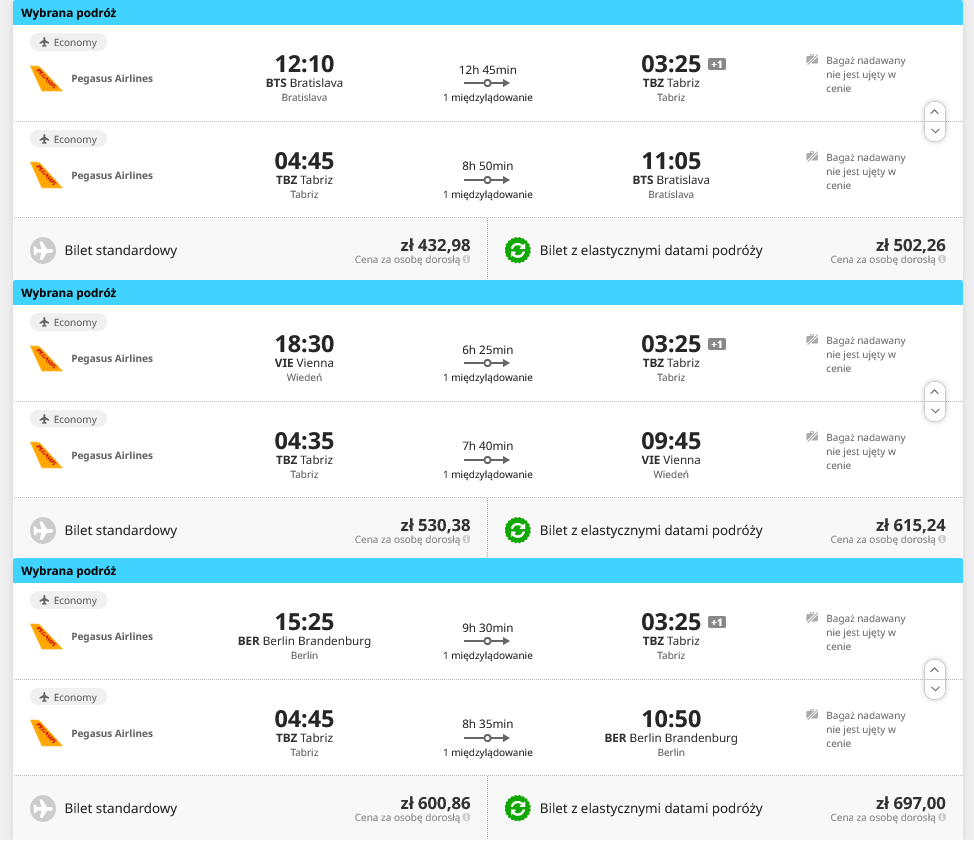
Task: Click info icon beside zł 432,98 price
Action: [467, 260]
